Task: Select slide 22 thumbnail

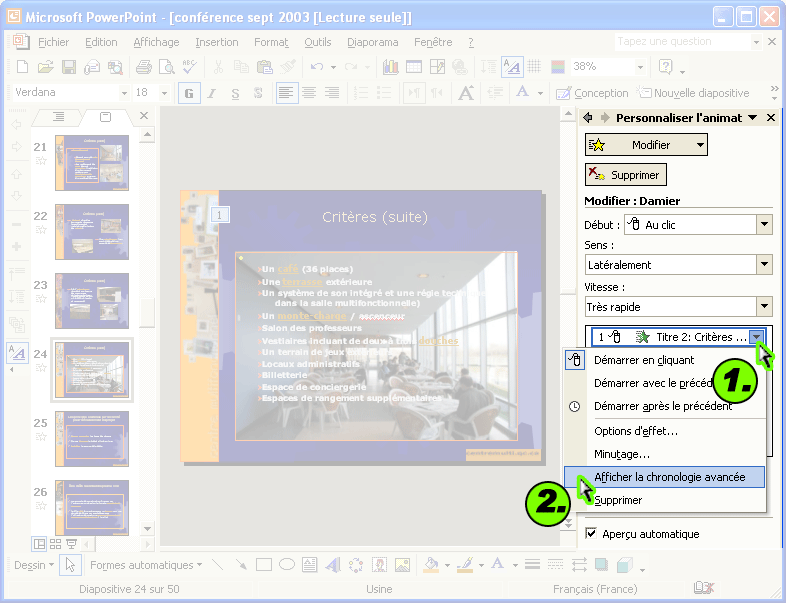Action: coord(91,232)
